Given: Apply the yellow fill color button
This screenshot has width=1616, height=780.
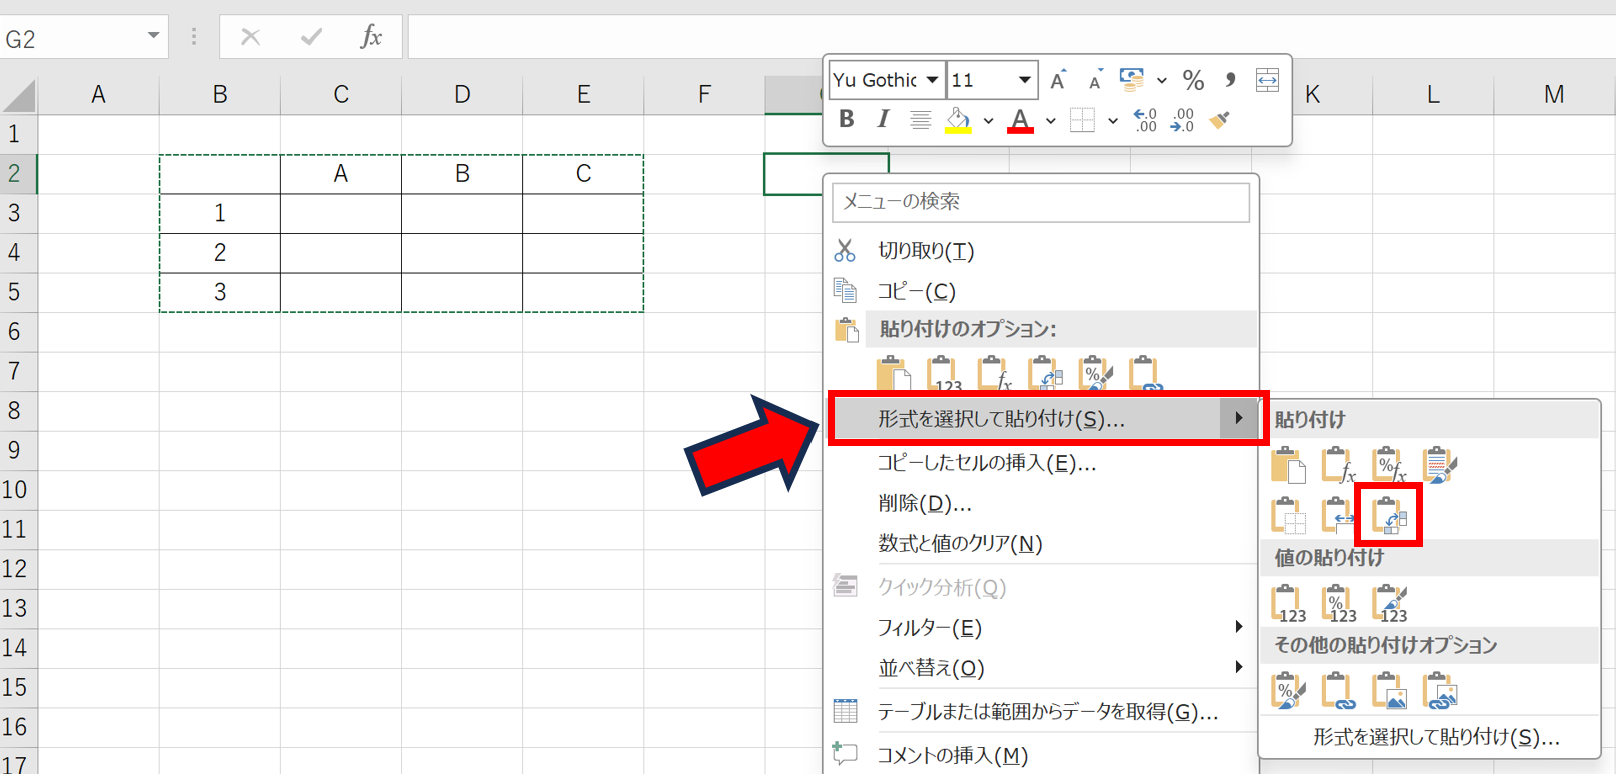Looking at the screenshot, I should point(958,120).
